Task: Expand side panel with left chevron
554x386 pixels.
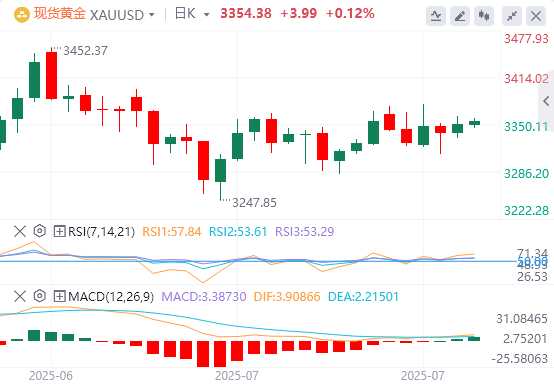Action: (546, 101)
